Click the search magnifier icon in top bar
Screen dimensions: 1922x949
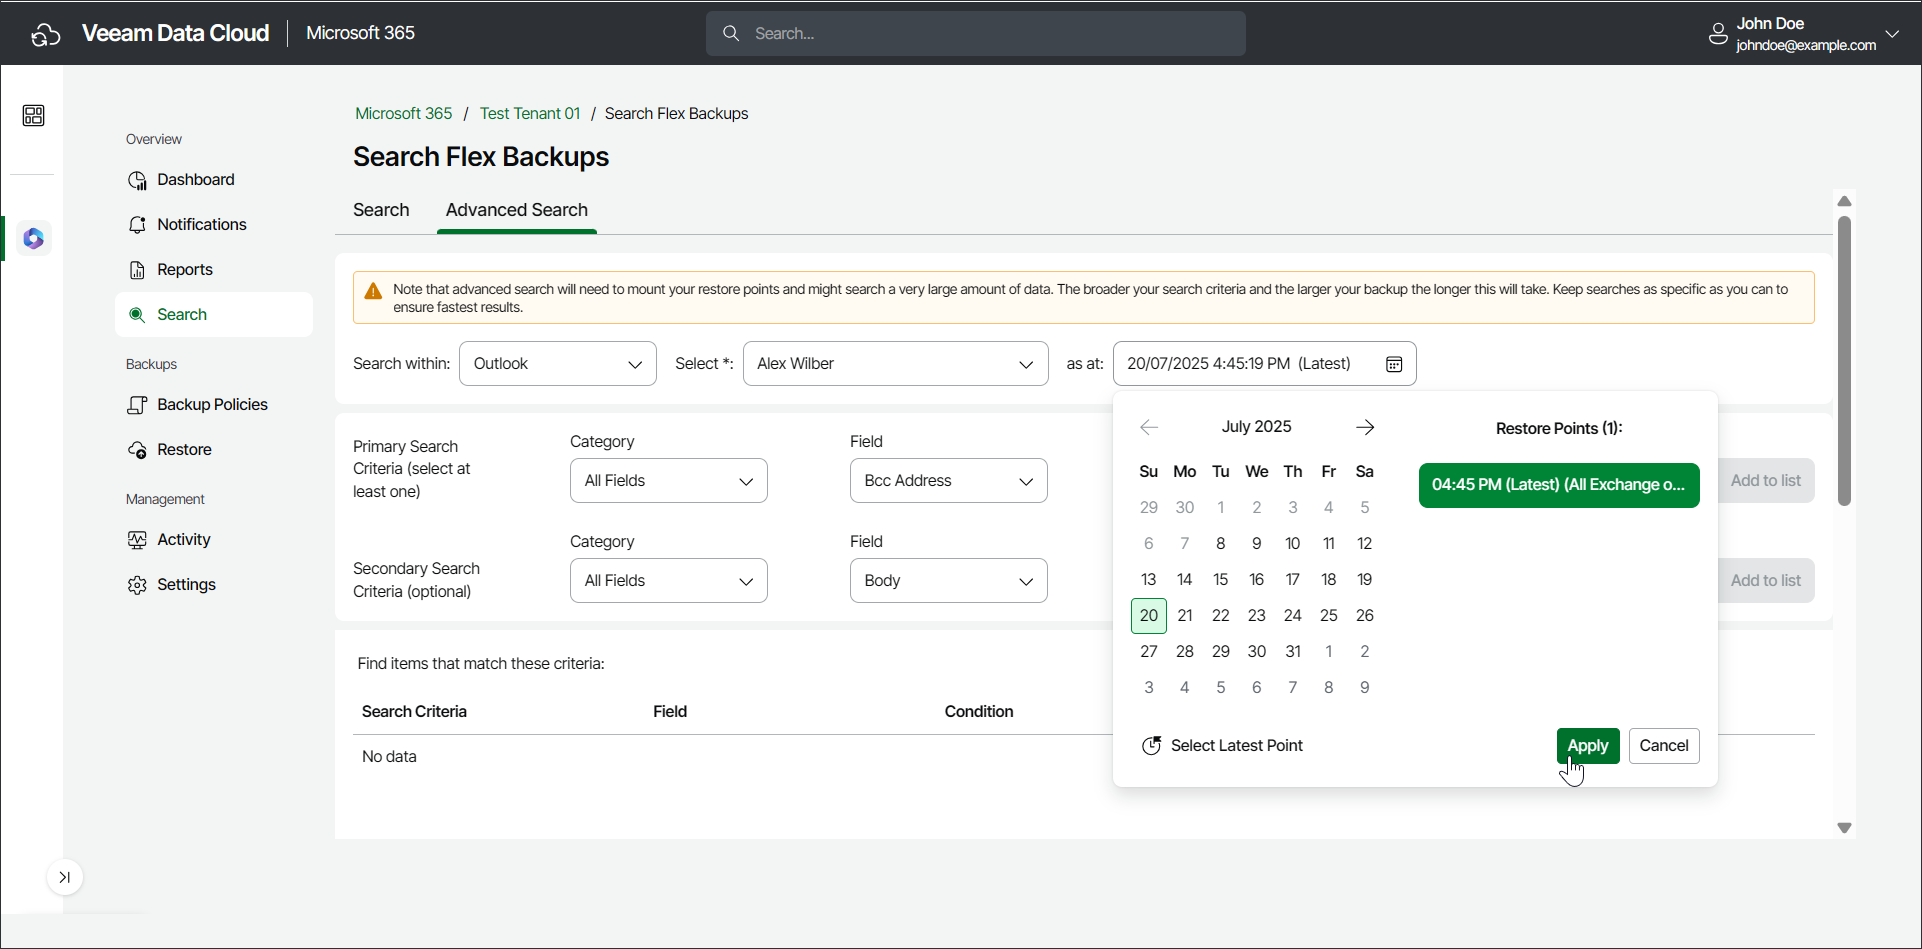point(731,33)
